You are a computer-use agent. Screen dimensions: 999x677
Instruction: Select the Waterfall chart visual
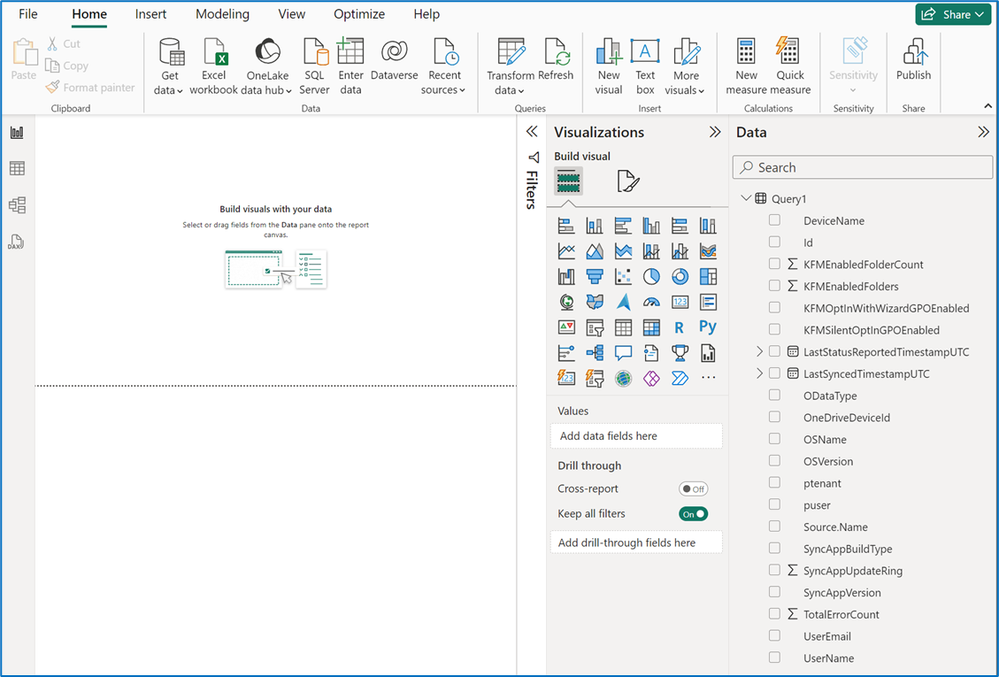566,276
